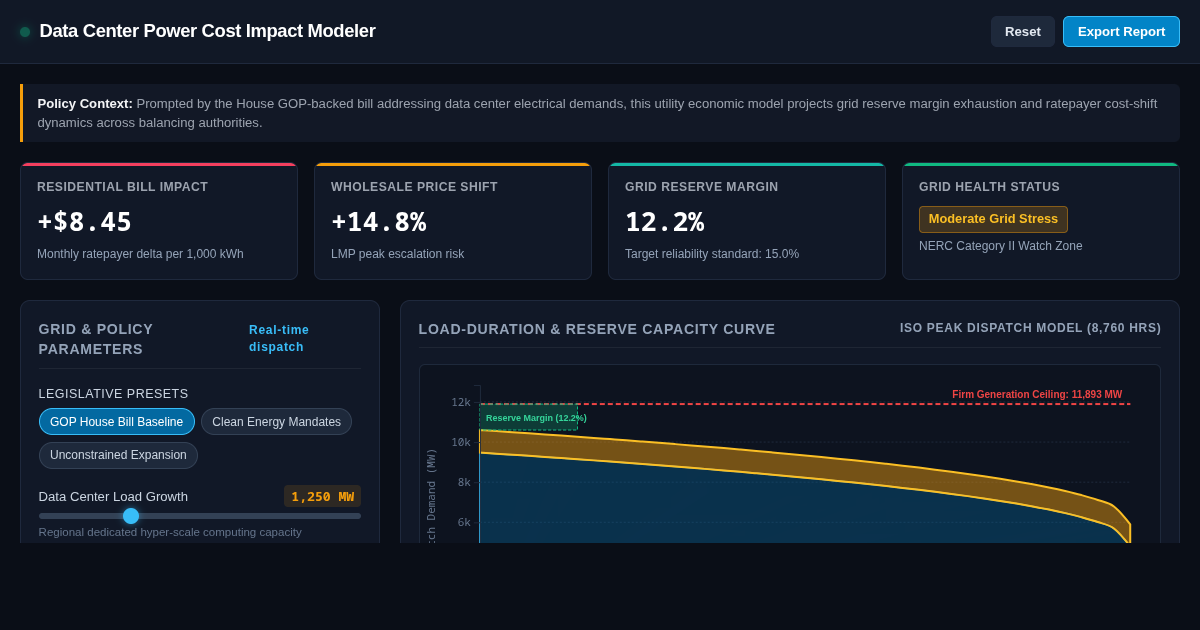Viewport: 1200px width, 630px height.
Task: Click the Export Report button
Action: [1121, 31]
